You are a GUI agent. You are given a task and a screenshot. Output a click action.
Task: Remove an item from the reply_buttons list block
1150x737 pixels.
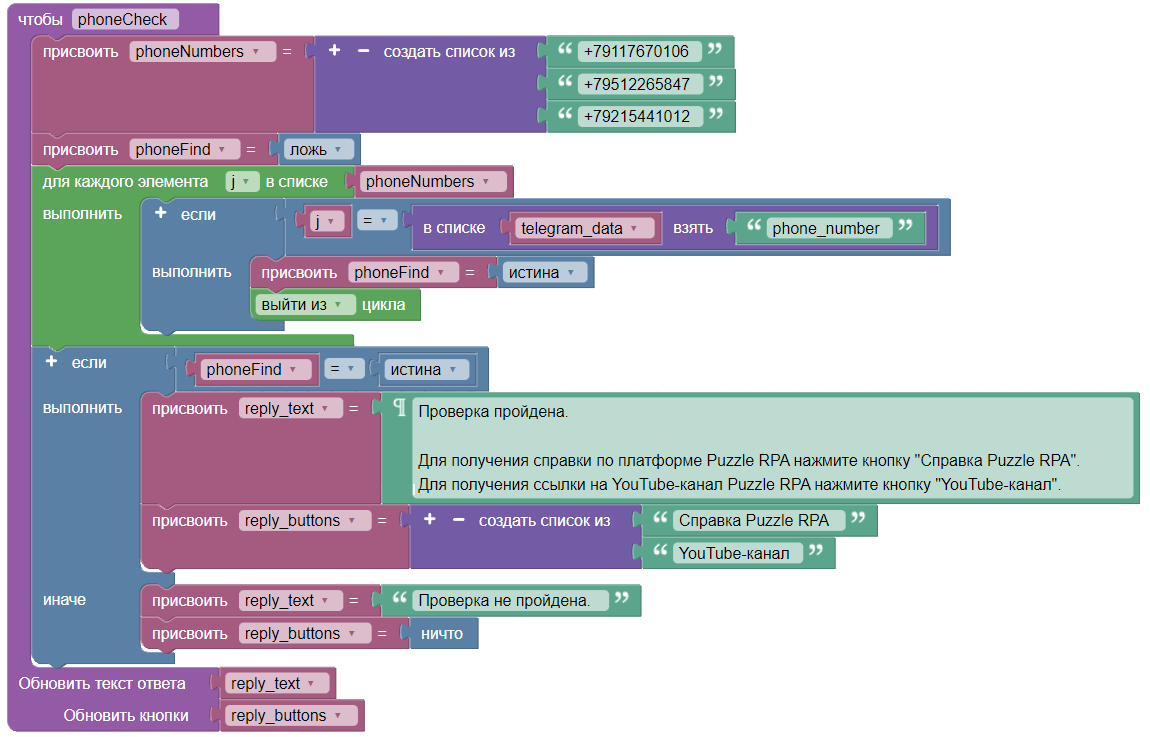(458, 519)
